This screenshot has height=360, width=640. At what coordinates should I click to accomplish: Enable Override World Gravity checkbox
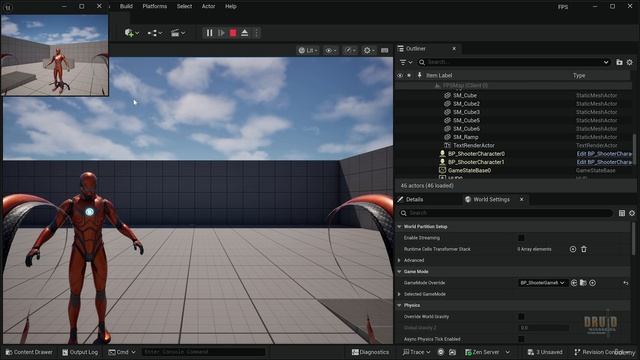click(x=521, y=317)
